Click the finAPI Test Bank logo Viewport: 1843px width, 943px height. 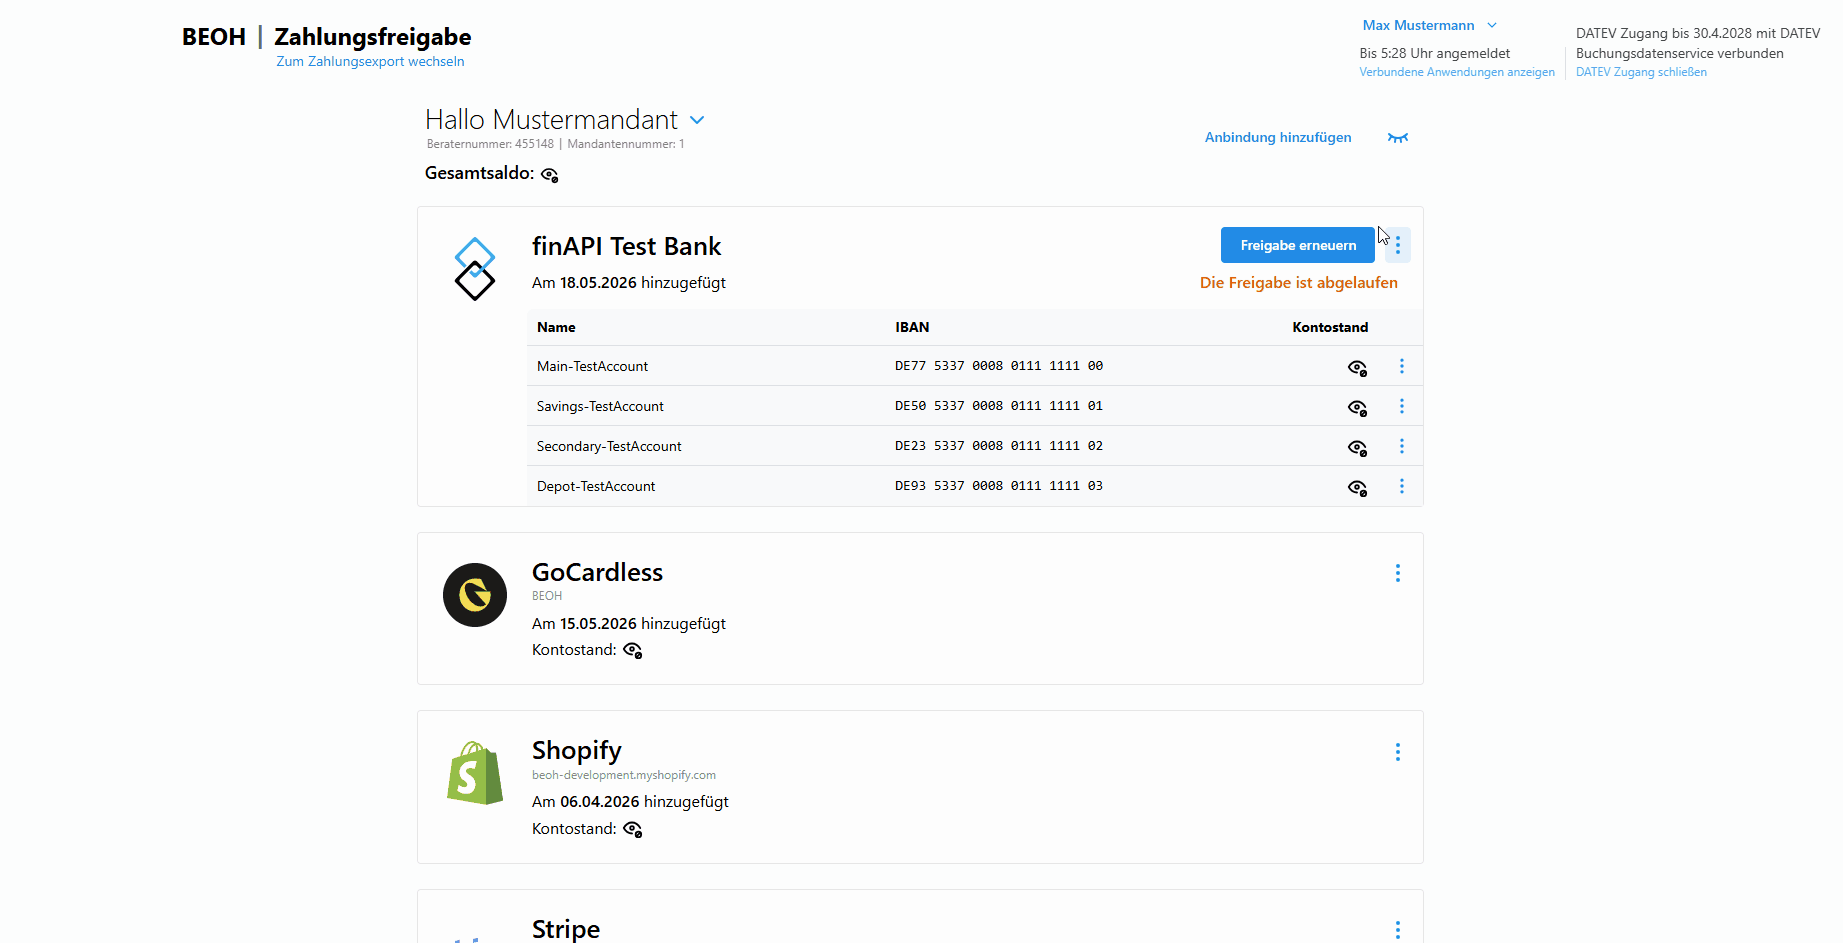(x=475, y=269)
